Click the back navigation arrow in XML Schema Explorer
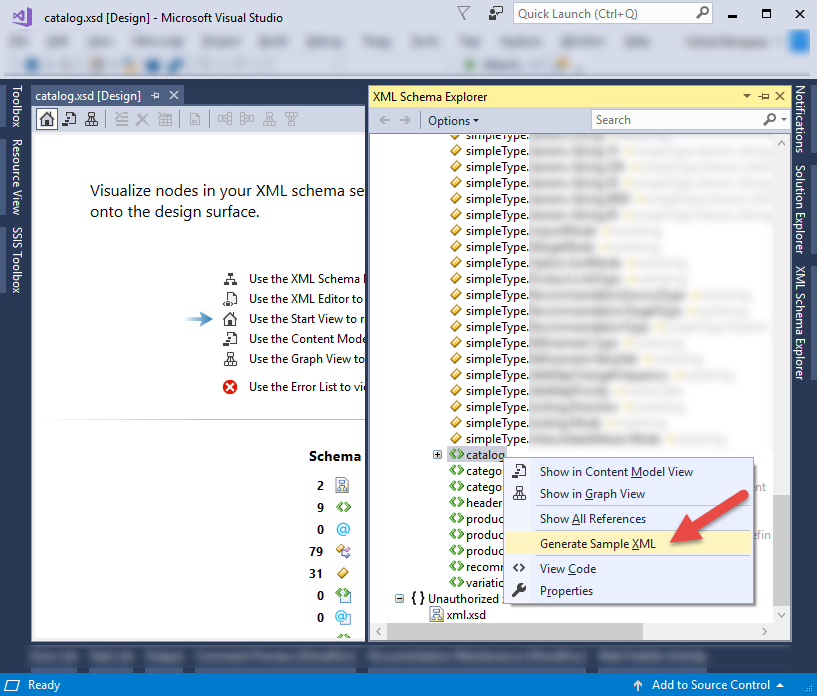Screen dimensions: 817x696 (x=384, y=119)
